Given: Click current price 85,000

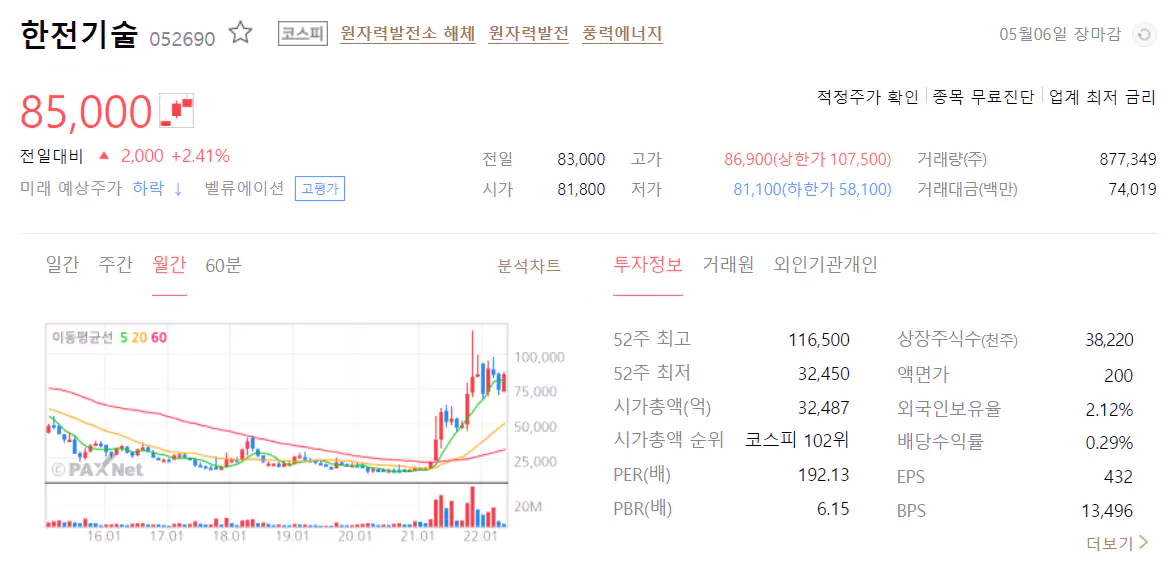Looking at the screenshot, I should 87,112.
